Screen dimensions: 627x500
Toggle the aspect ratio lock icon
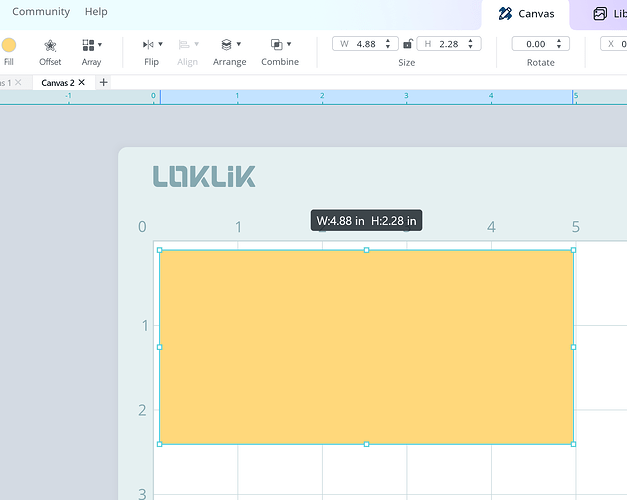(407, 44)
